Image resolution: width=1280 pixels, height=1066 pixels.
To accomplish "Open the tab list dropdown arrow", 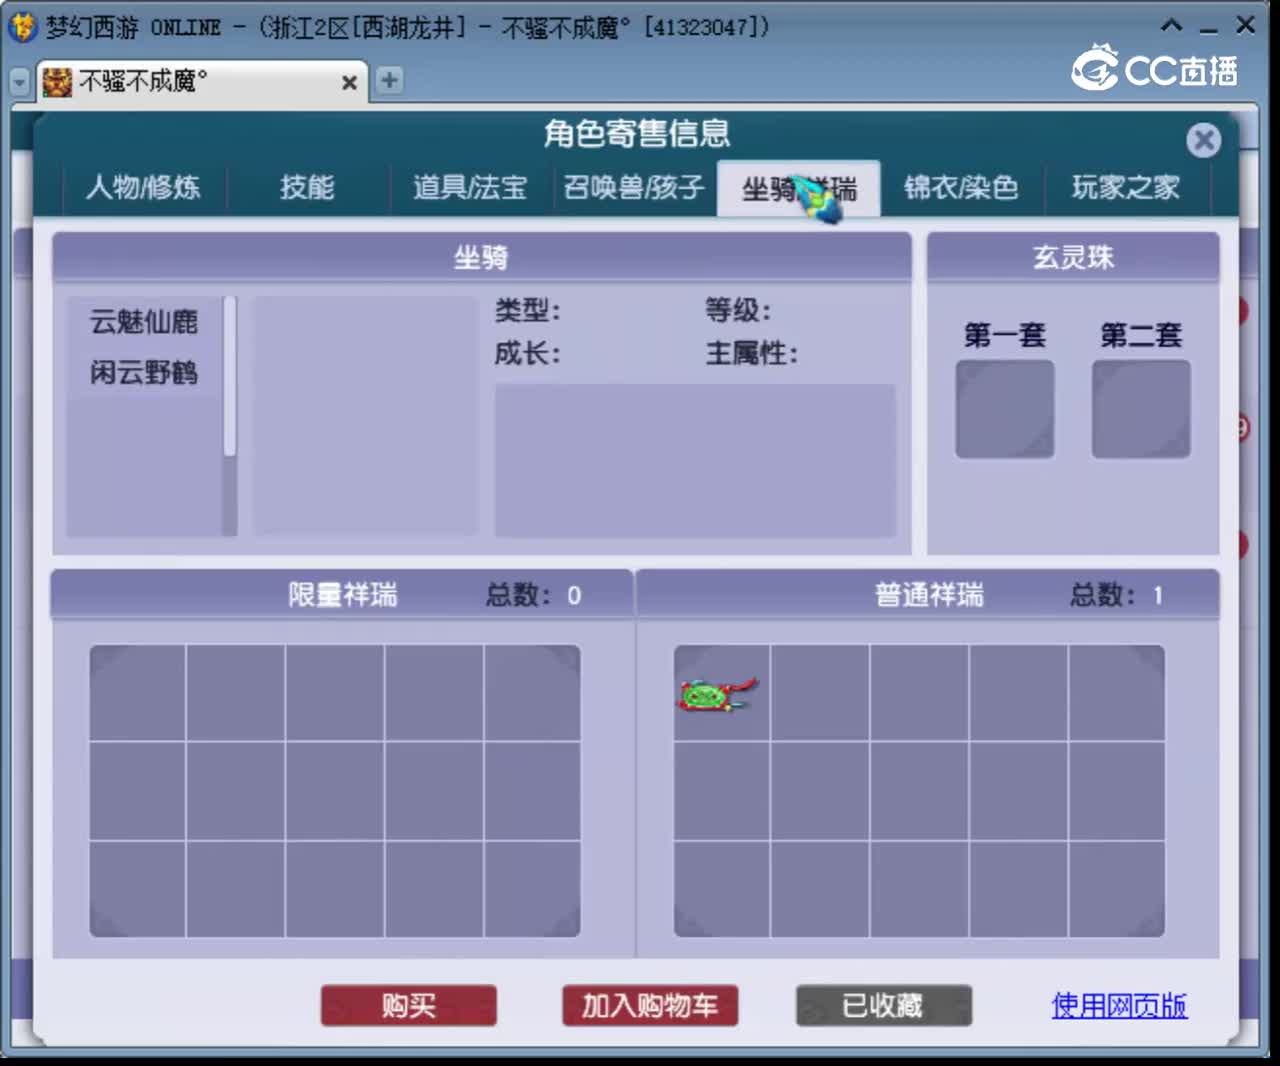I will click(19, 82).
